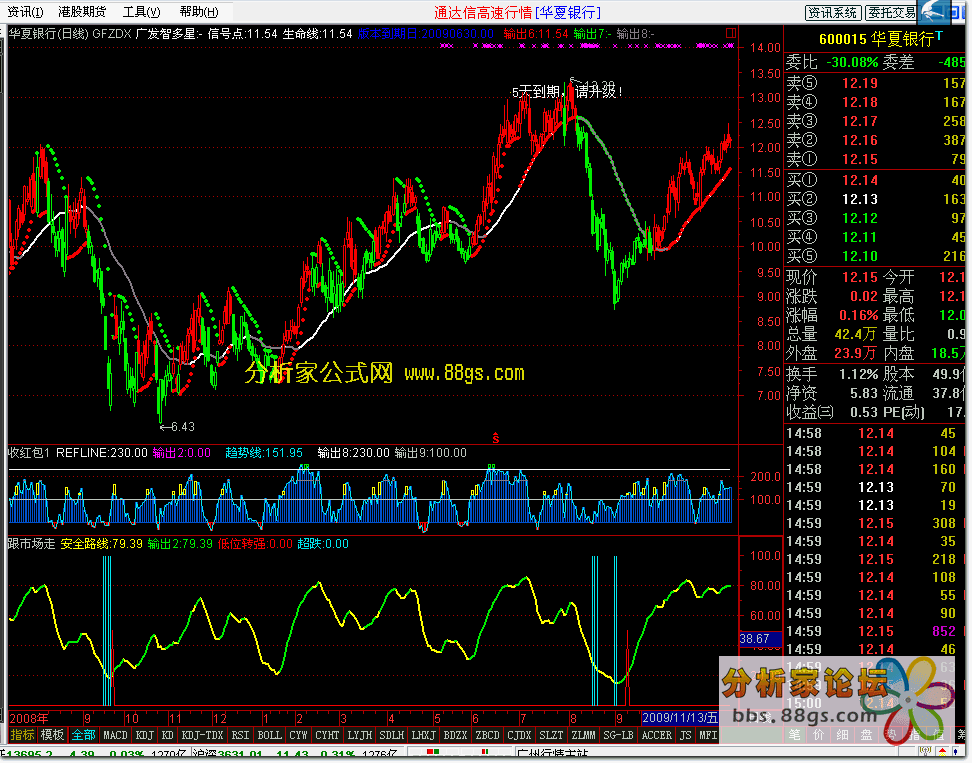Select the 细 tab under tick list
The height and width of the screenshot is (763, 972).
coord(844,736)
